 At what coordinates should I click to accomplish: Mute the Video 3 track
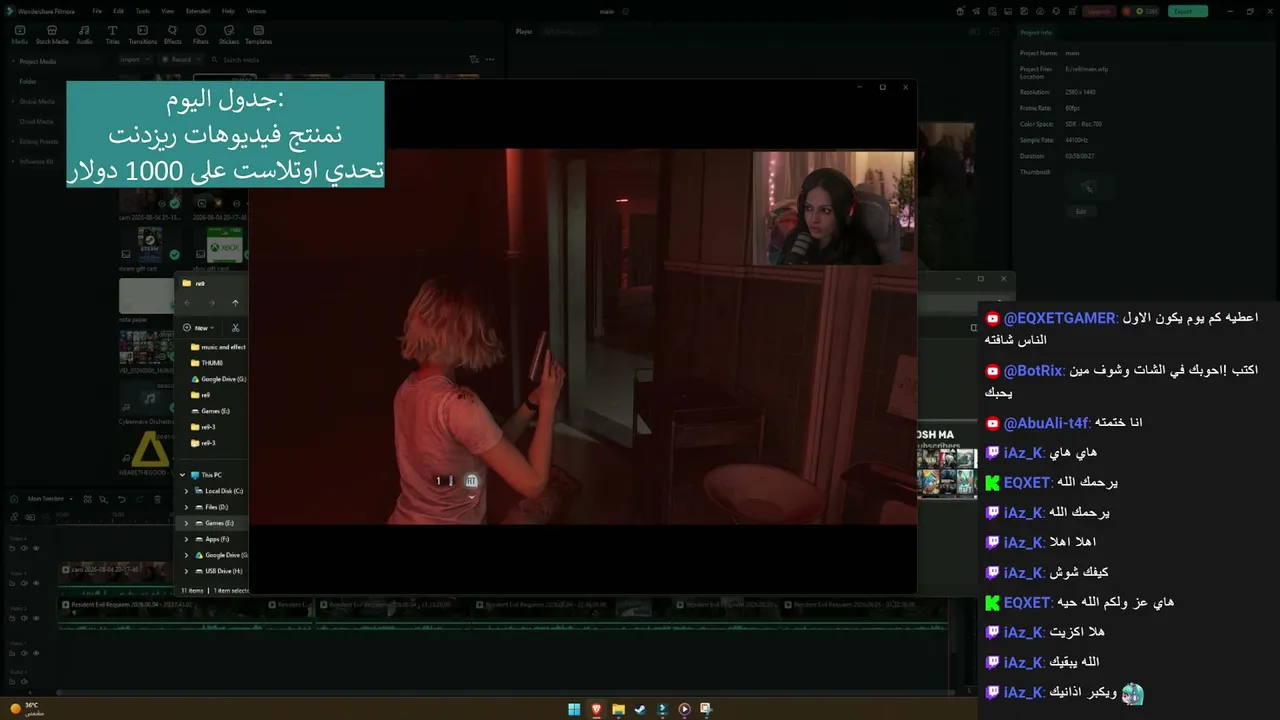[x=26, y=583]
